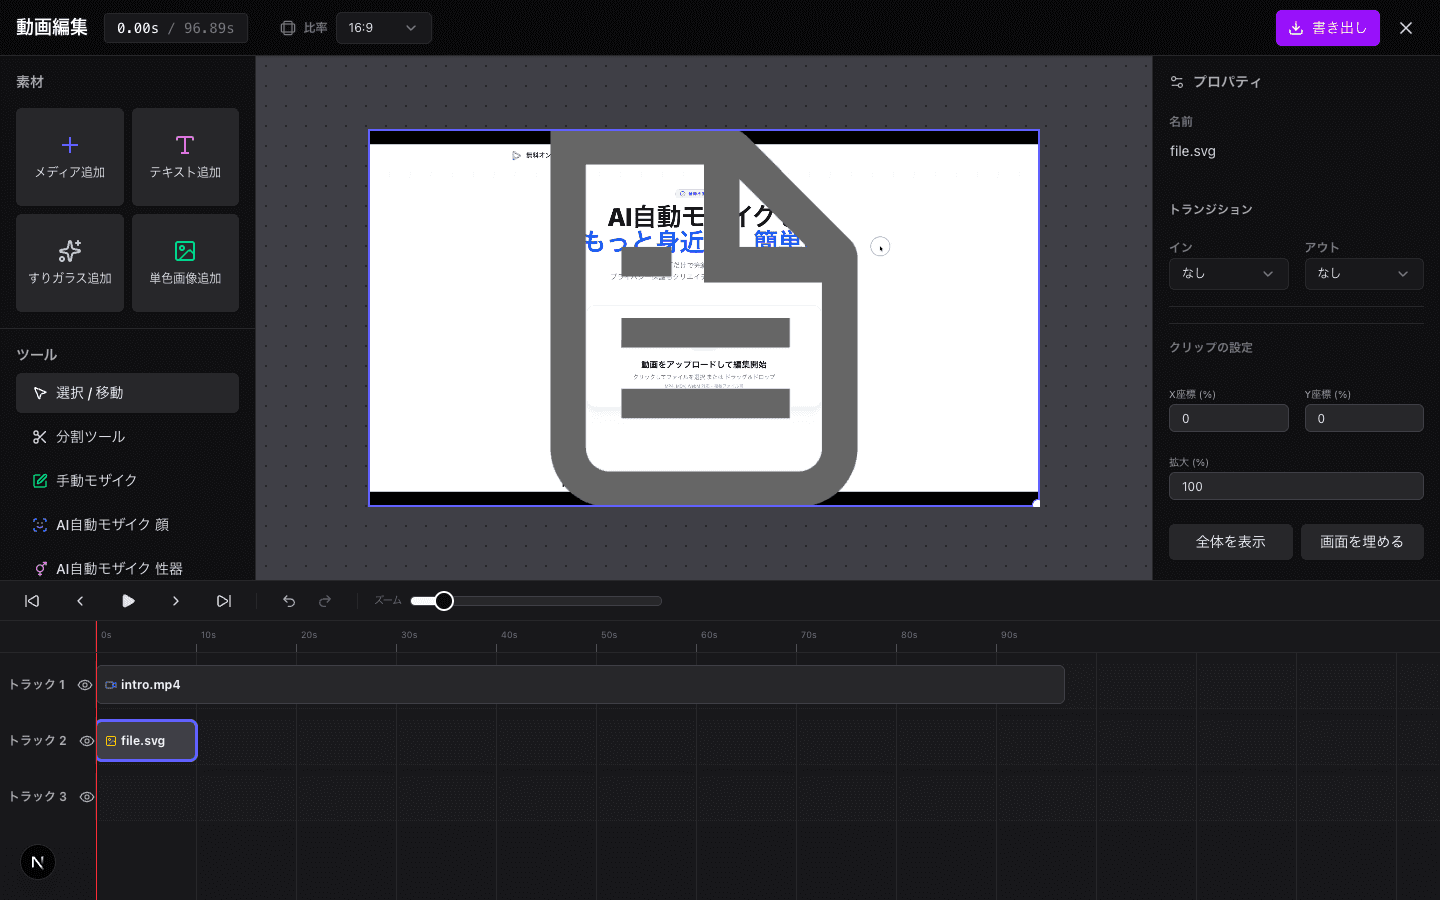Open the アウト transition dropdown
The width and height of the screenshot is (1440, 900).
click(1363, 274)
